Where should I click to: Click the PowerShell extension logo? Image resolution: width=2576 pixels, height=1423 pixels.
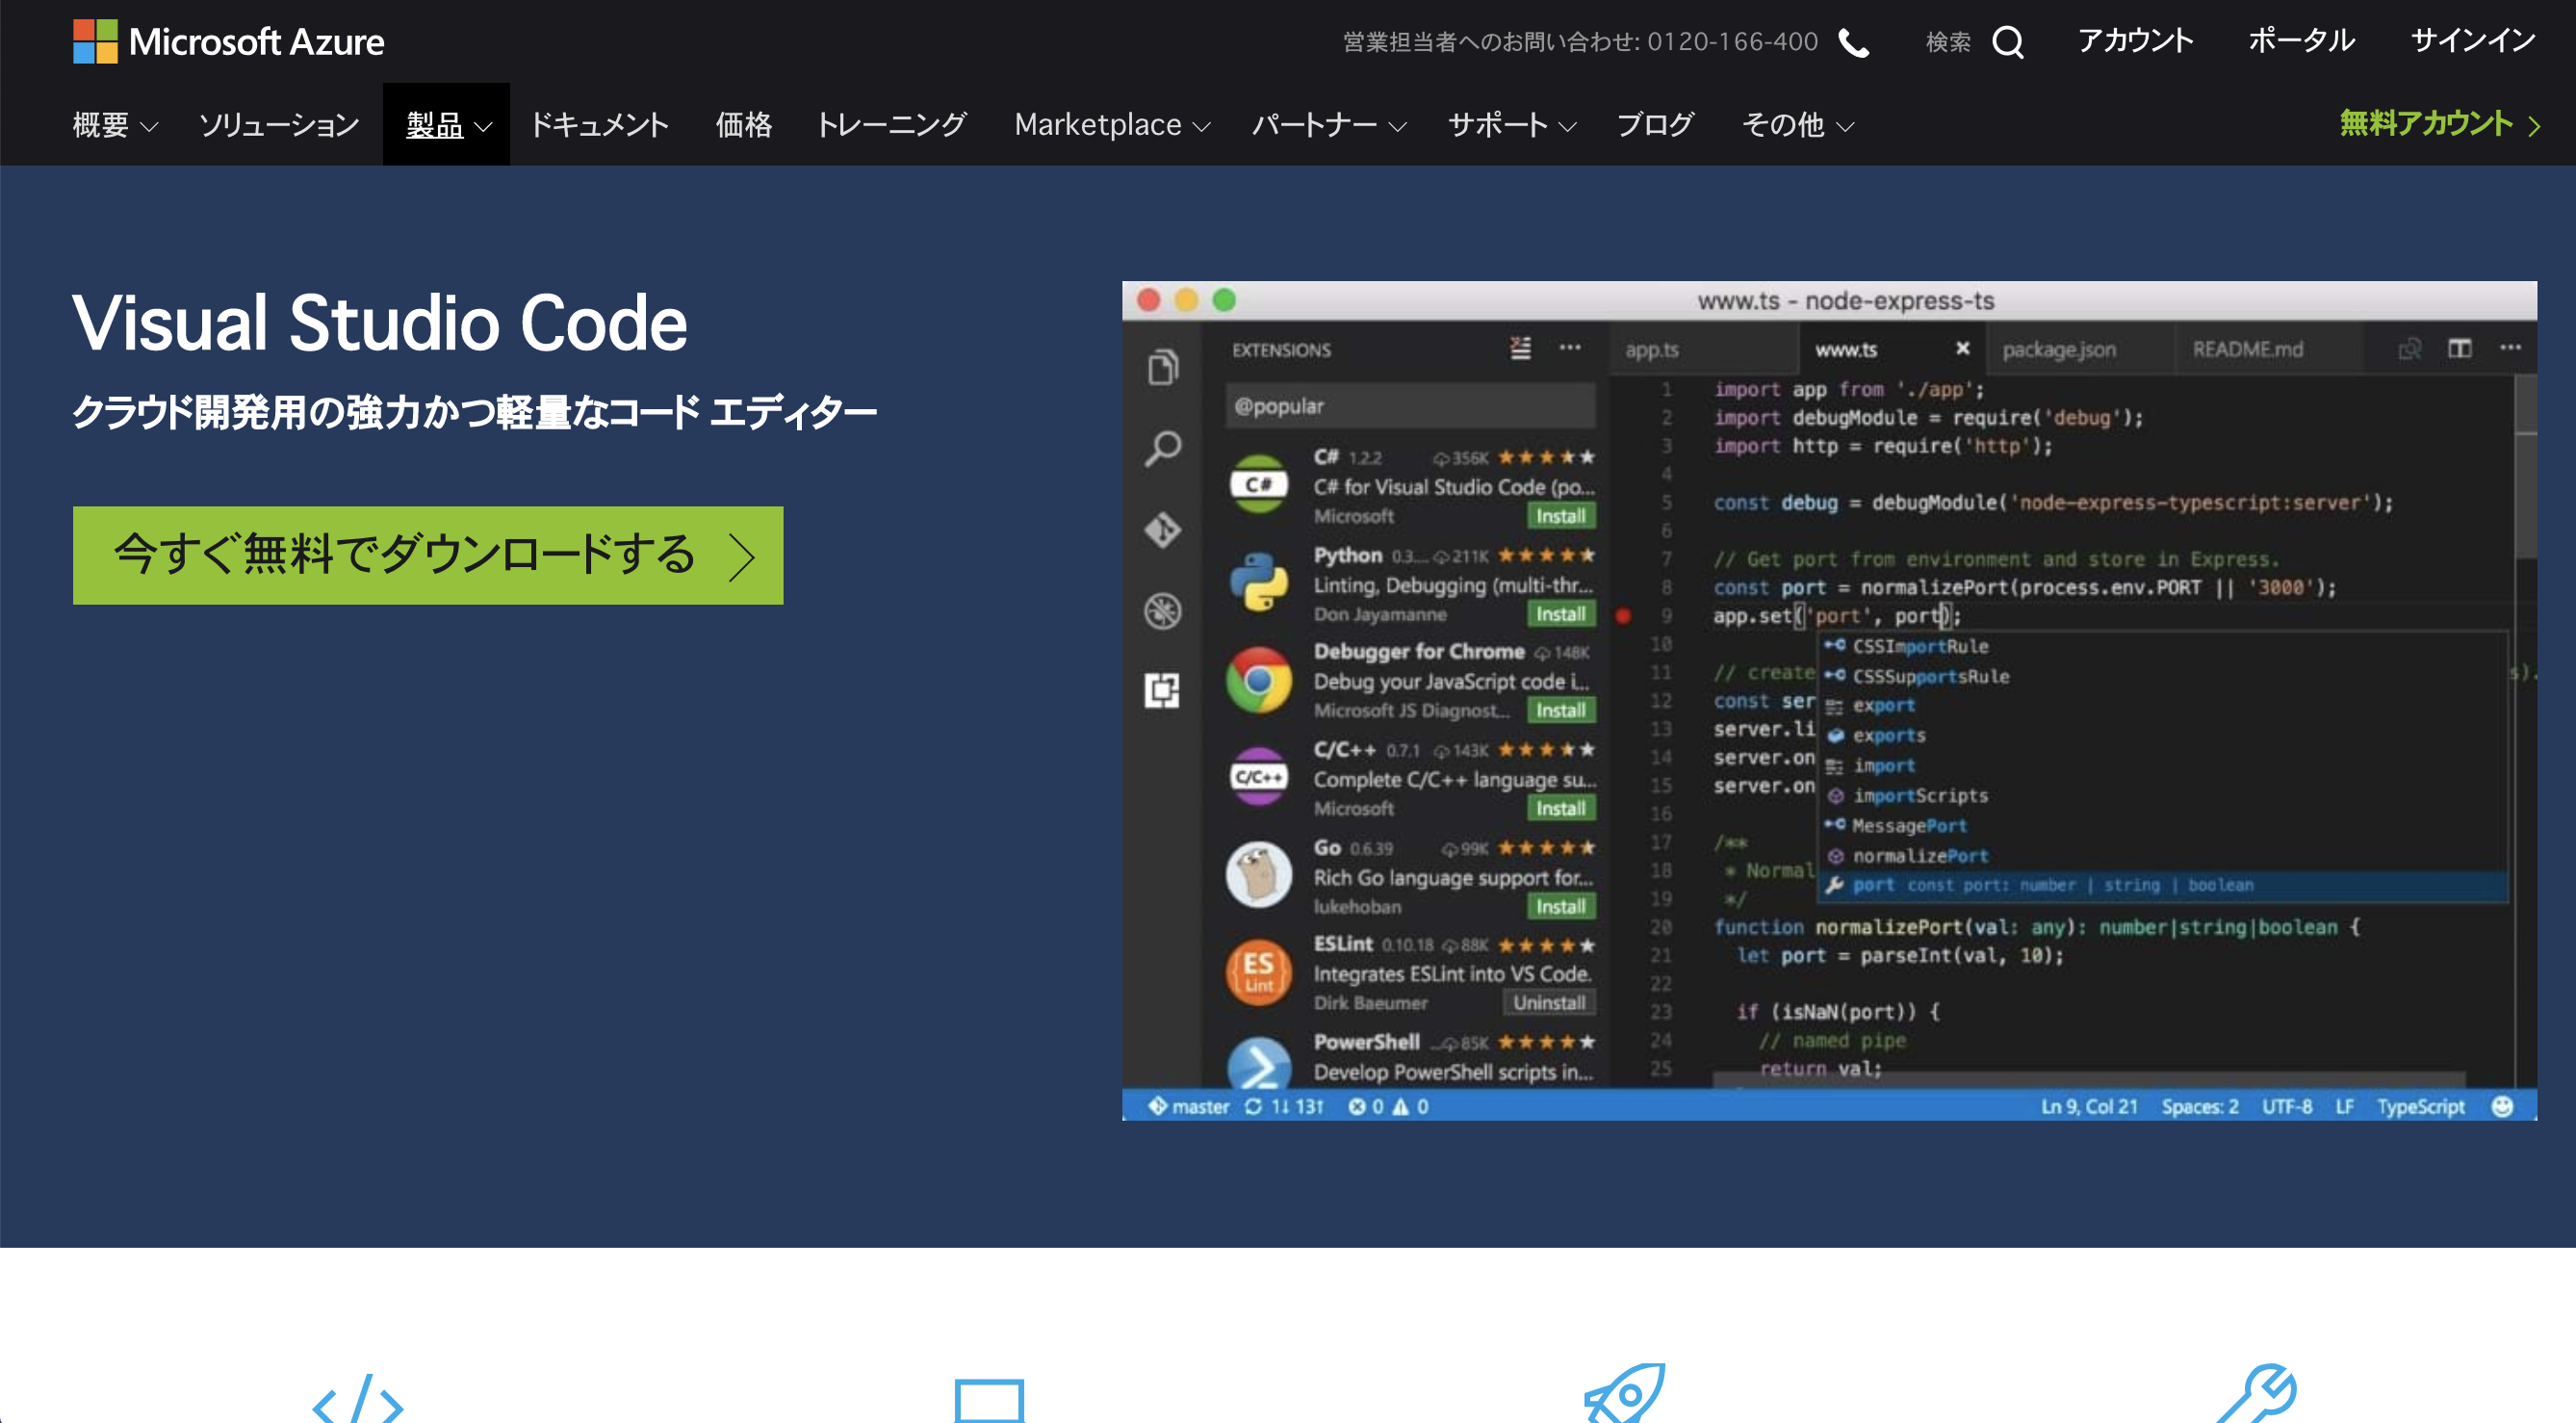(1259, 1062)
